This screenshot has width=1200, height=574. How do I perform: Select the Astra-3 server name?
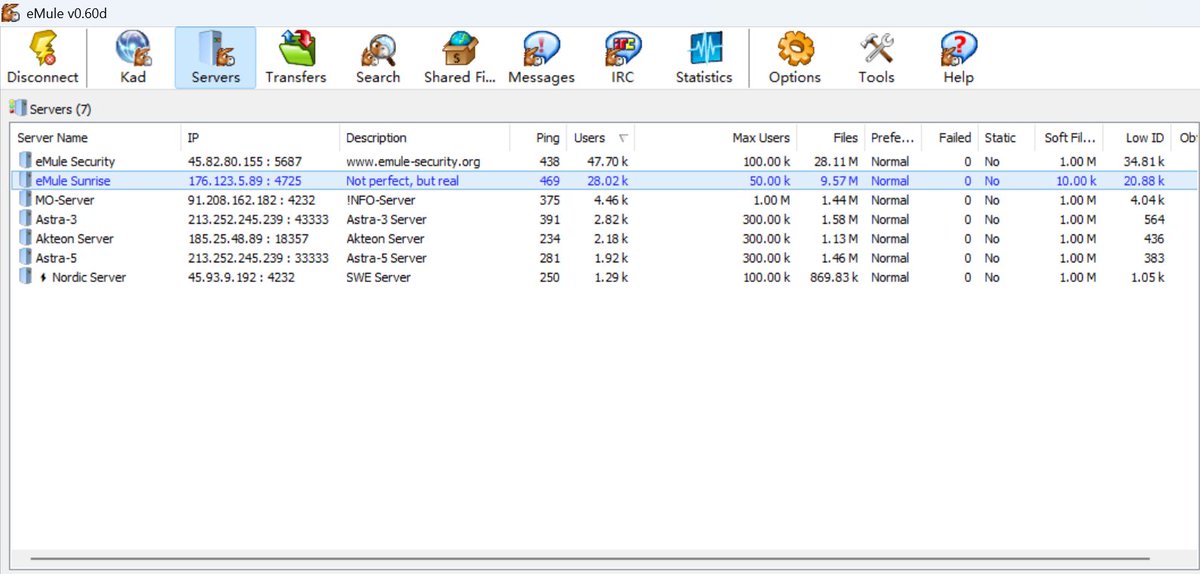tap(56, 219)
